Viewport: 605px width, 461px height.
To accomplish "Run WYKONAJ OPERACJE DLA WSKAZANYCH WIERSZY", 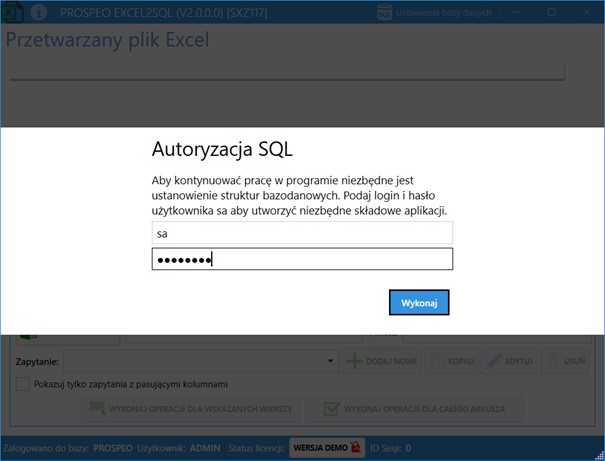I will pos(191,409).
